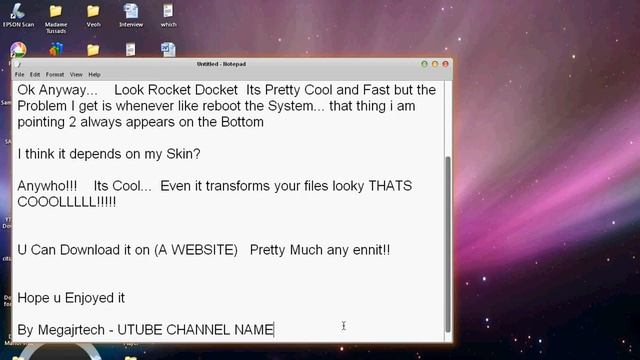Open the View menu in Notepad

(76, 75)
